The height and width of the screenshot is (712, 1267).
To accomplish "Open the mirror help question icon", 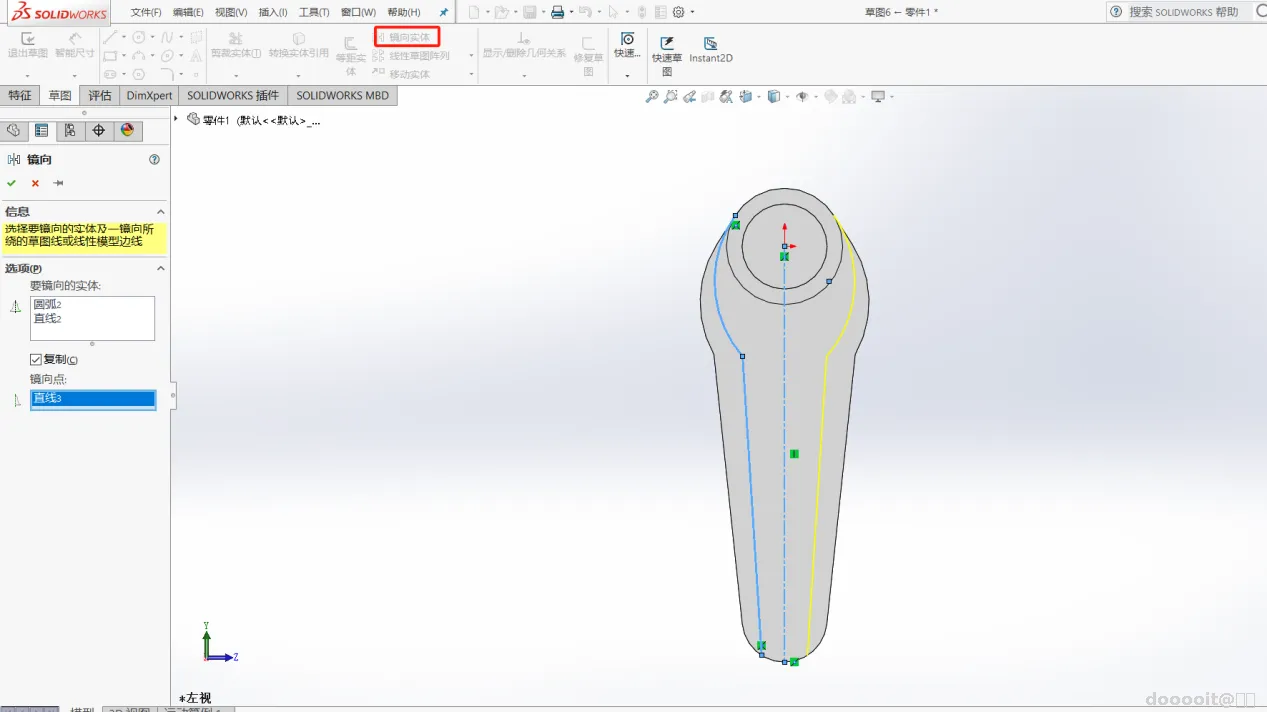I will [154, 159].
